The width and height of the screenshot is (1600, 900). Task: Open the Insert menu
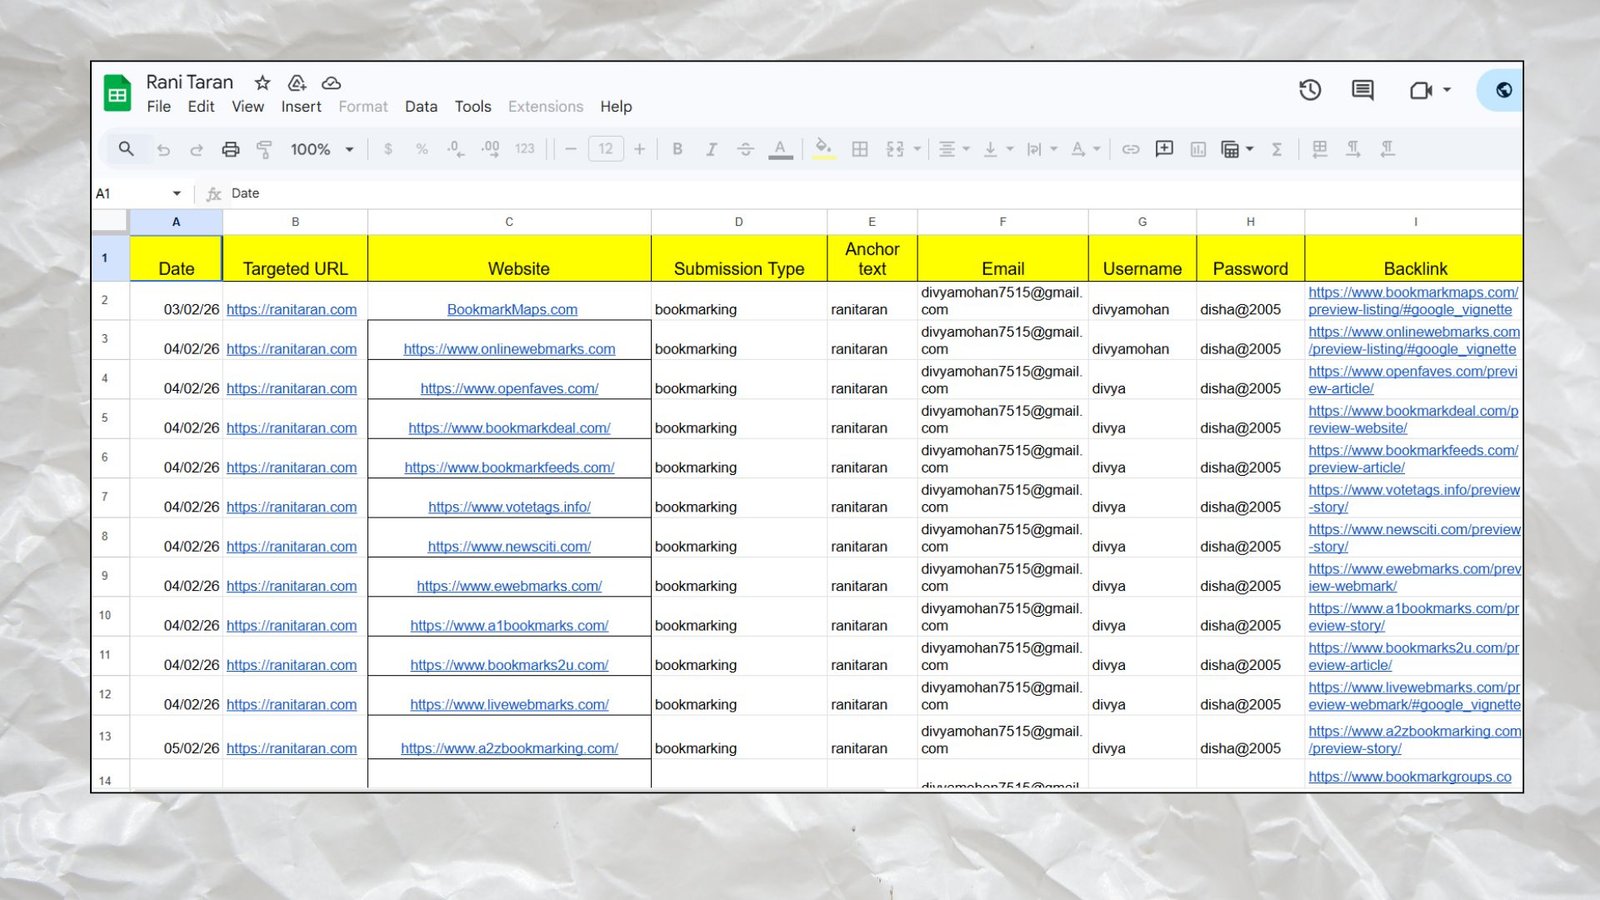[301, 106]
